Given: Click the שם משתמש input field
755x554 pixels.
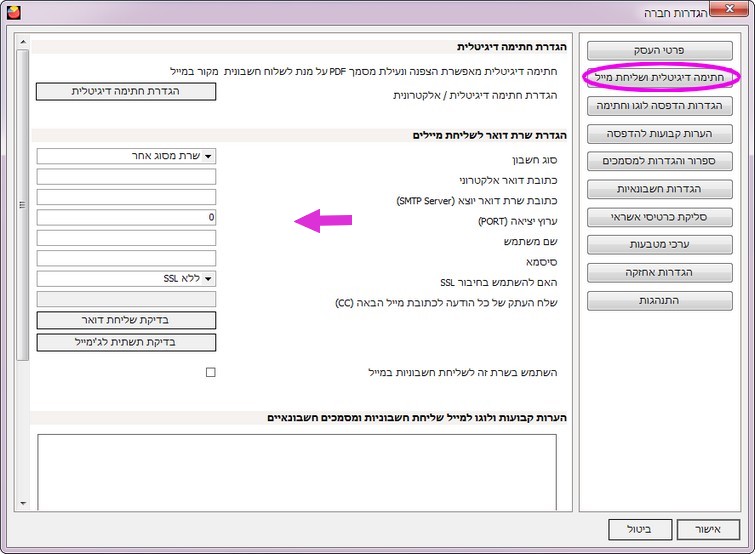Looking at the screenshot, I should (126, 238).
